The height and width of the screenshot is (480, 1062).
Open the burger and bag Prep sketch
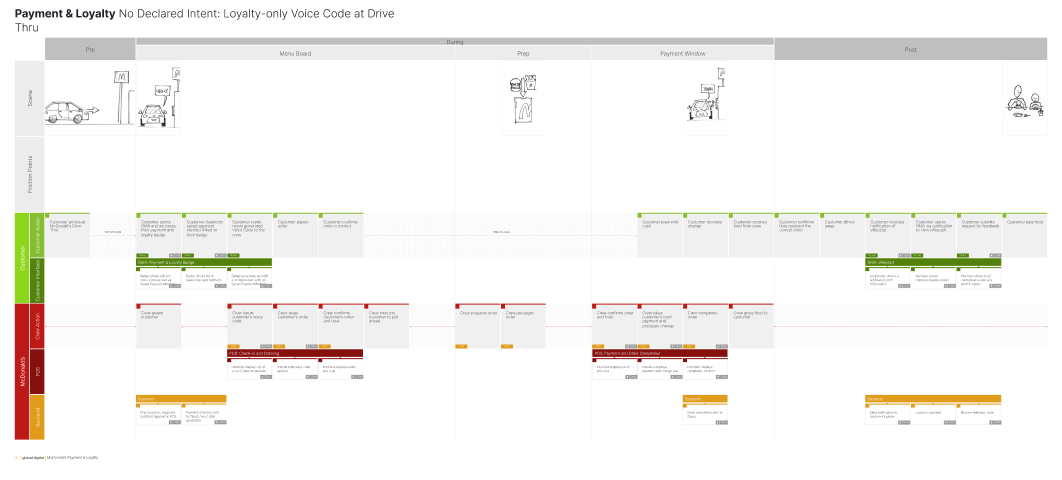523,97
